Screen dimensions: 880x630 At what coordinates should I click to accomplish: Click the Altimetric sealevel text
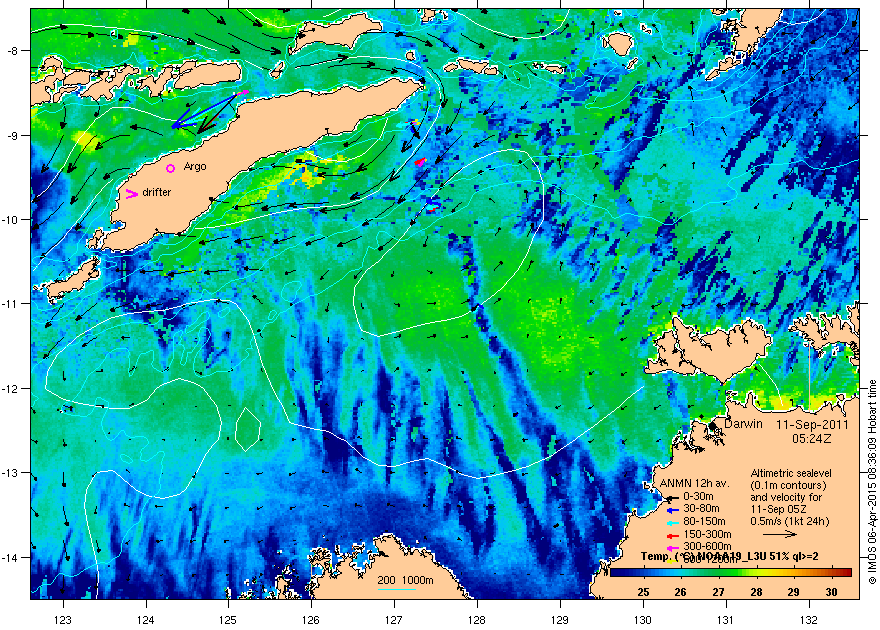pos(791,473)
